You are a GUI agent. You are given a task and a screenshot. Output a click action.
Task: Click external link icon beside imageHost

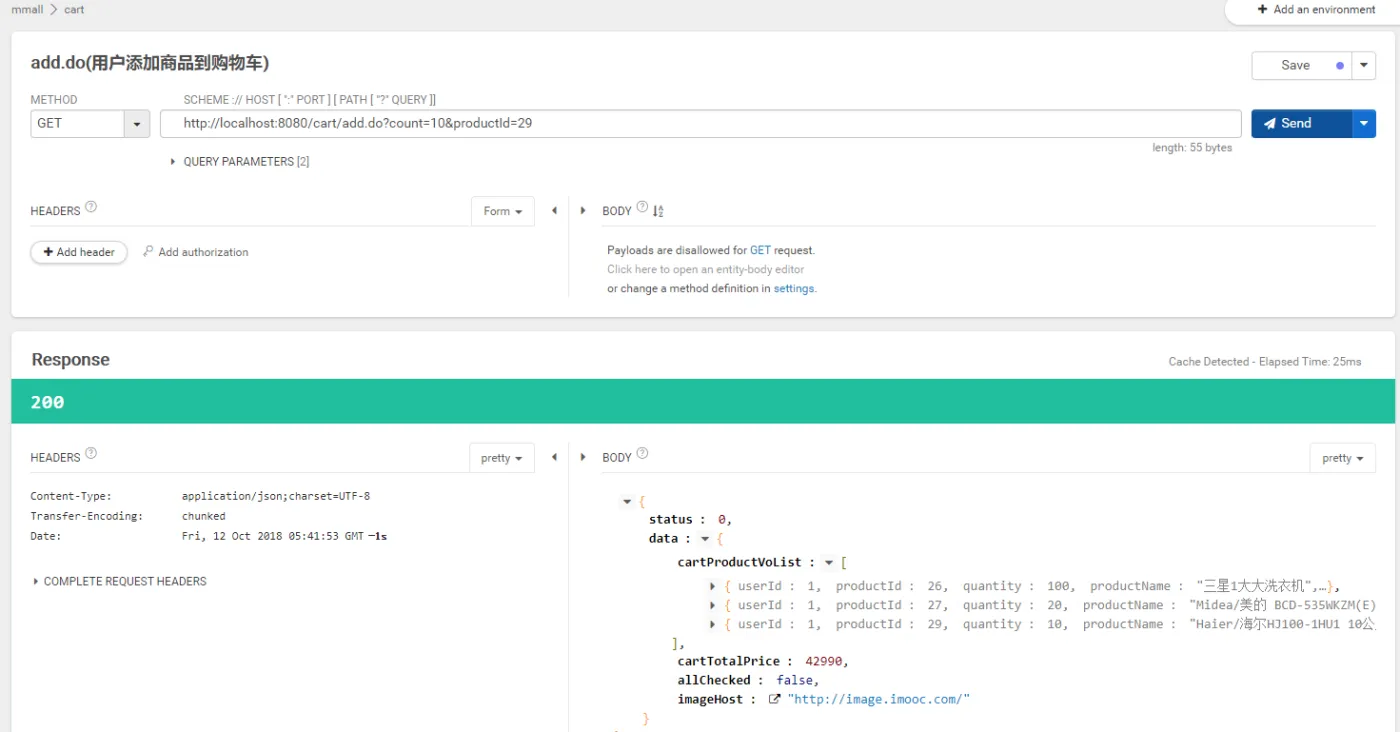pyautogui.click(x=774, y=699)
